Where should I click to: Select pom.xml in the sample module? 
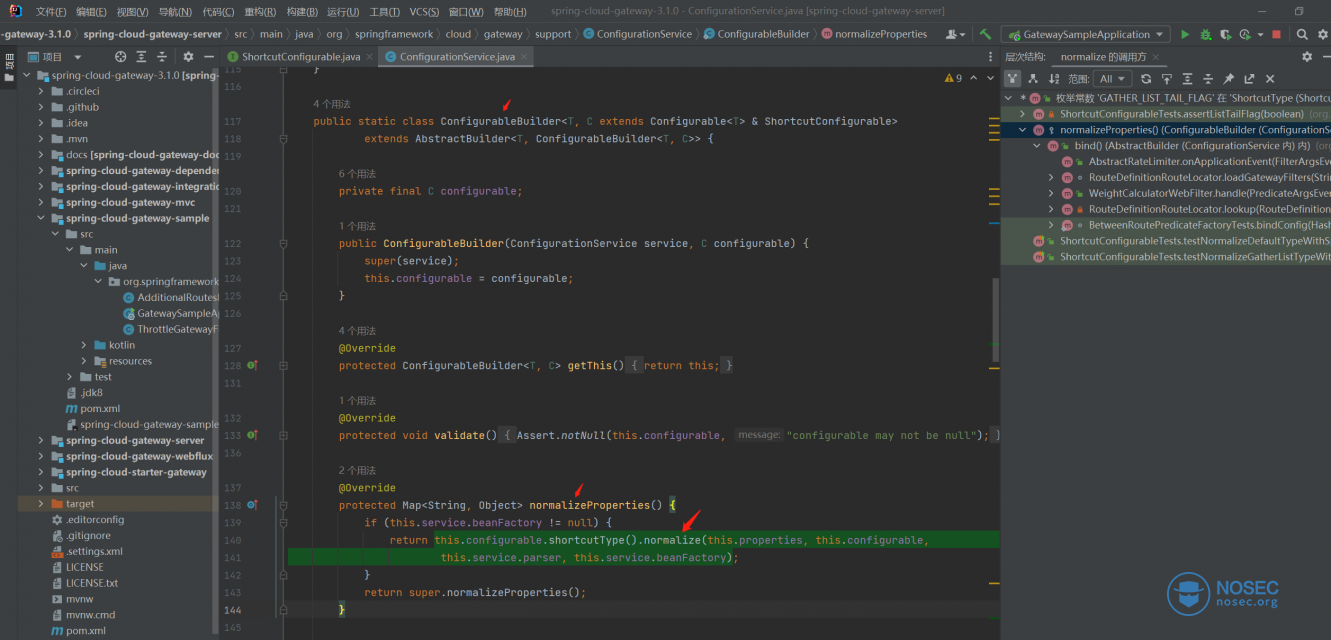[99, 409]
